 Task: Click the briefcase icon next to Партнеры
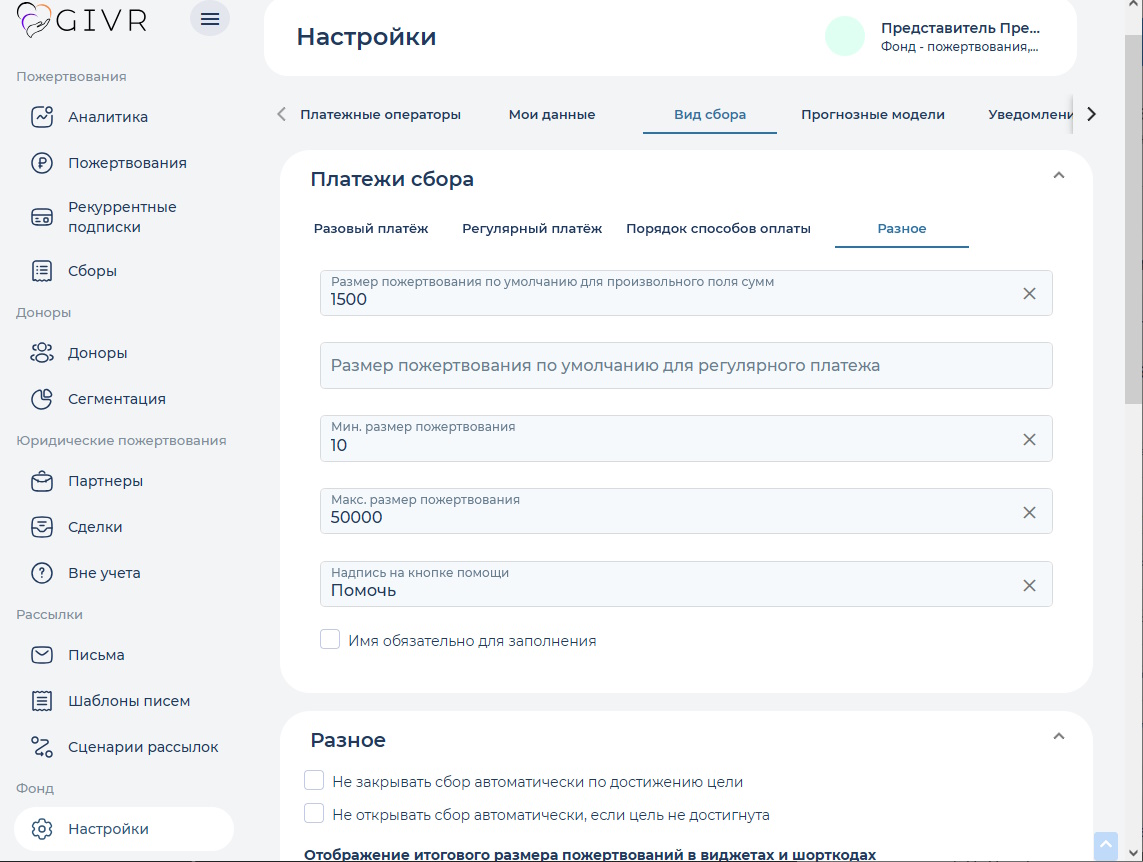[x=42, y=481]
